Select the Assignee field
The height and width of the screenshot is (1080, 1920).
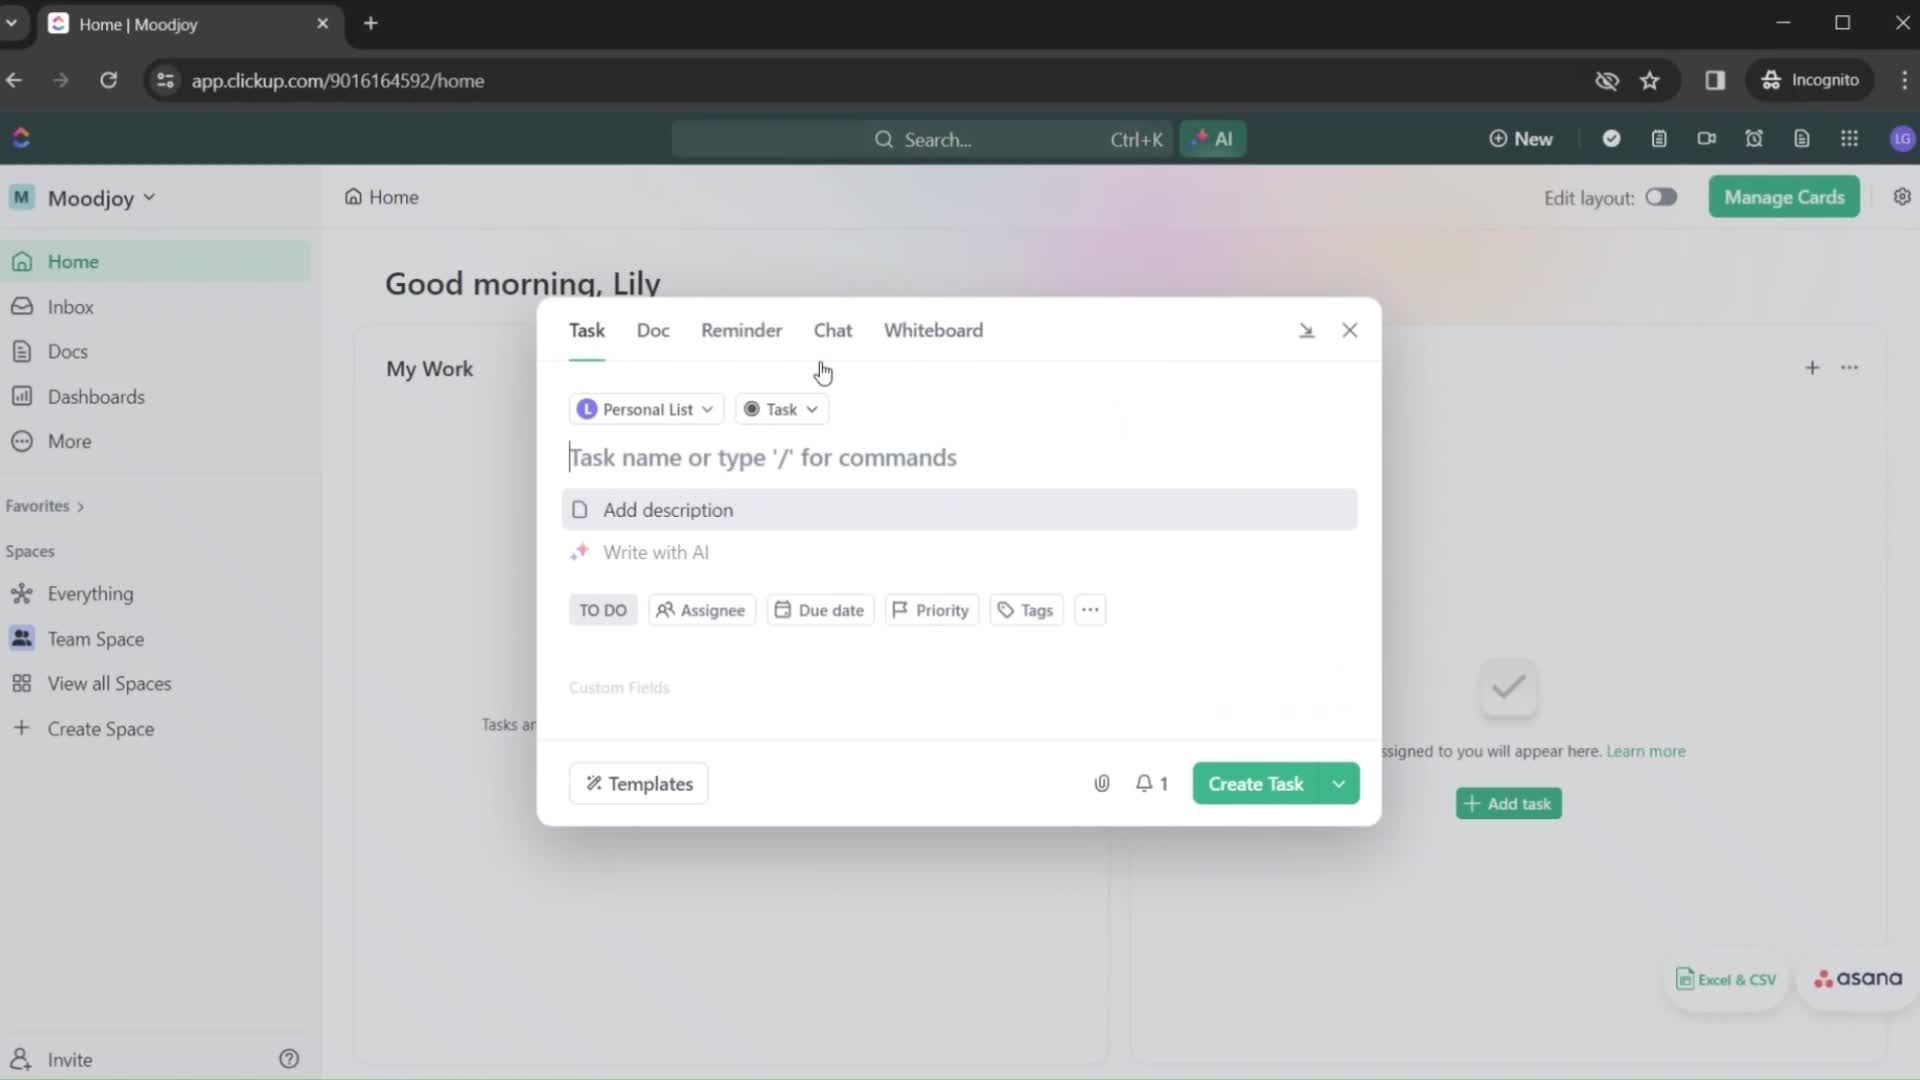pos(700,609)
